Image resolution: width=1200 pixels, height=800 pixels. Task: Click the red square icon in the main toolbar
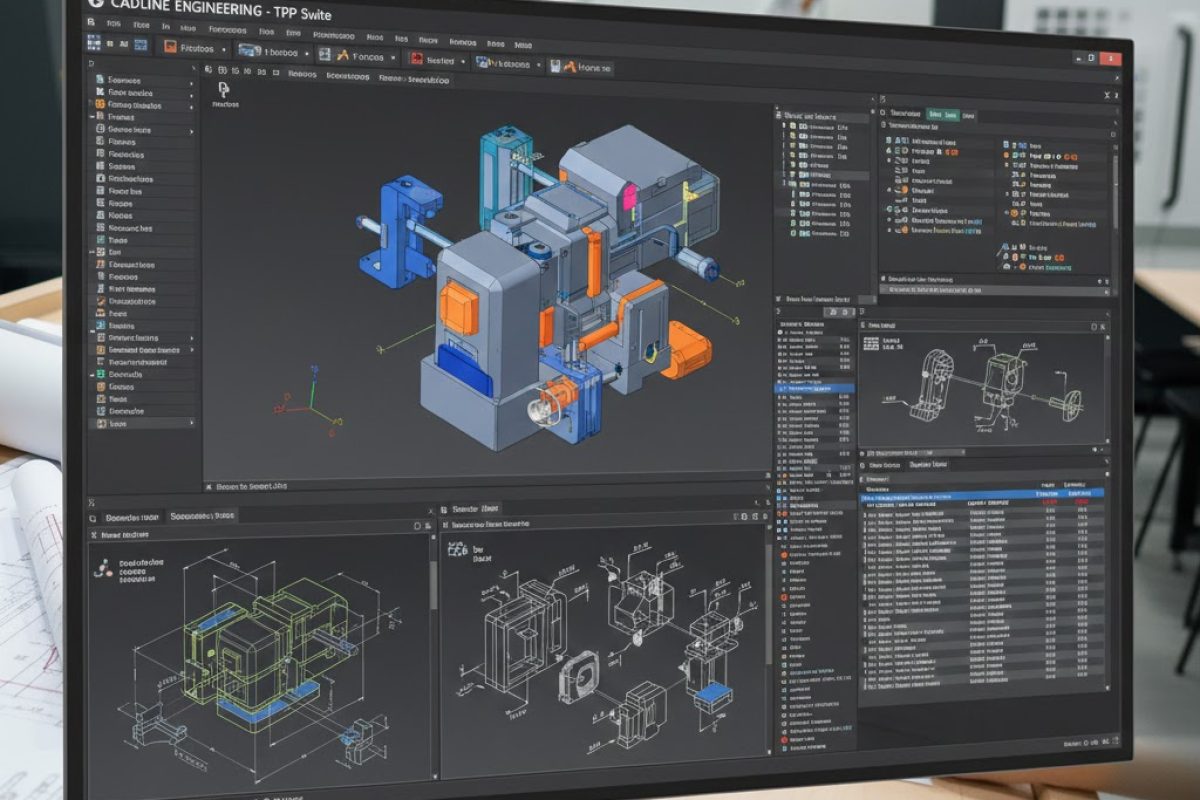click(417, 59)
